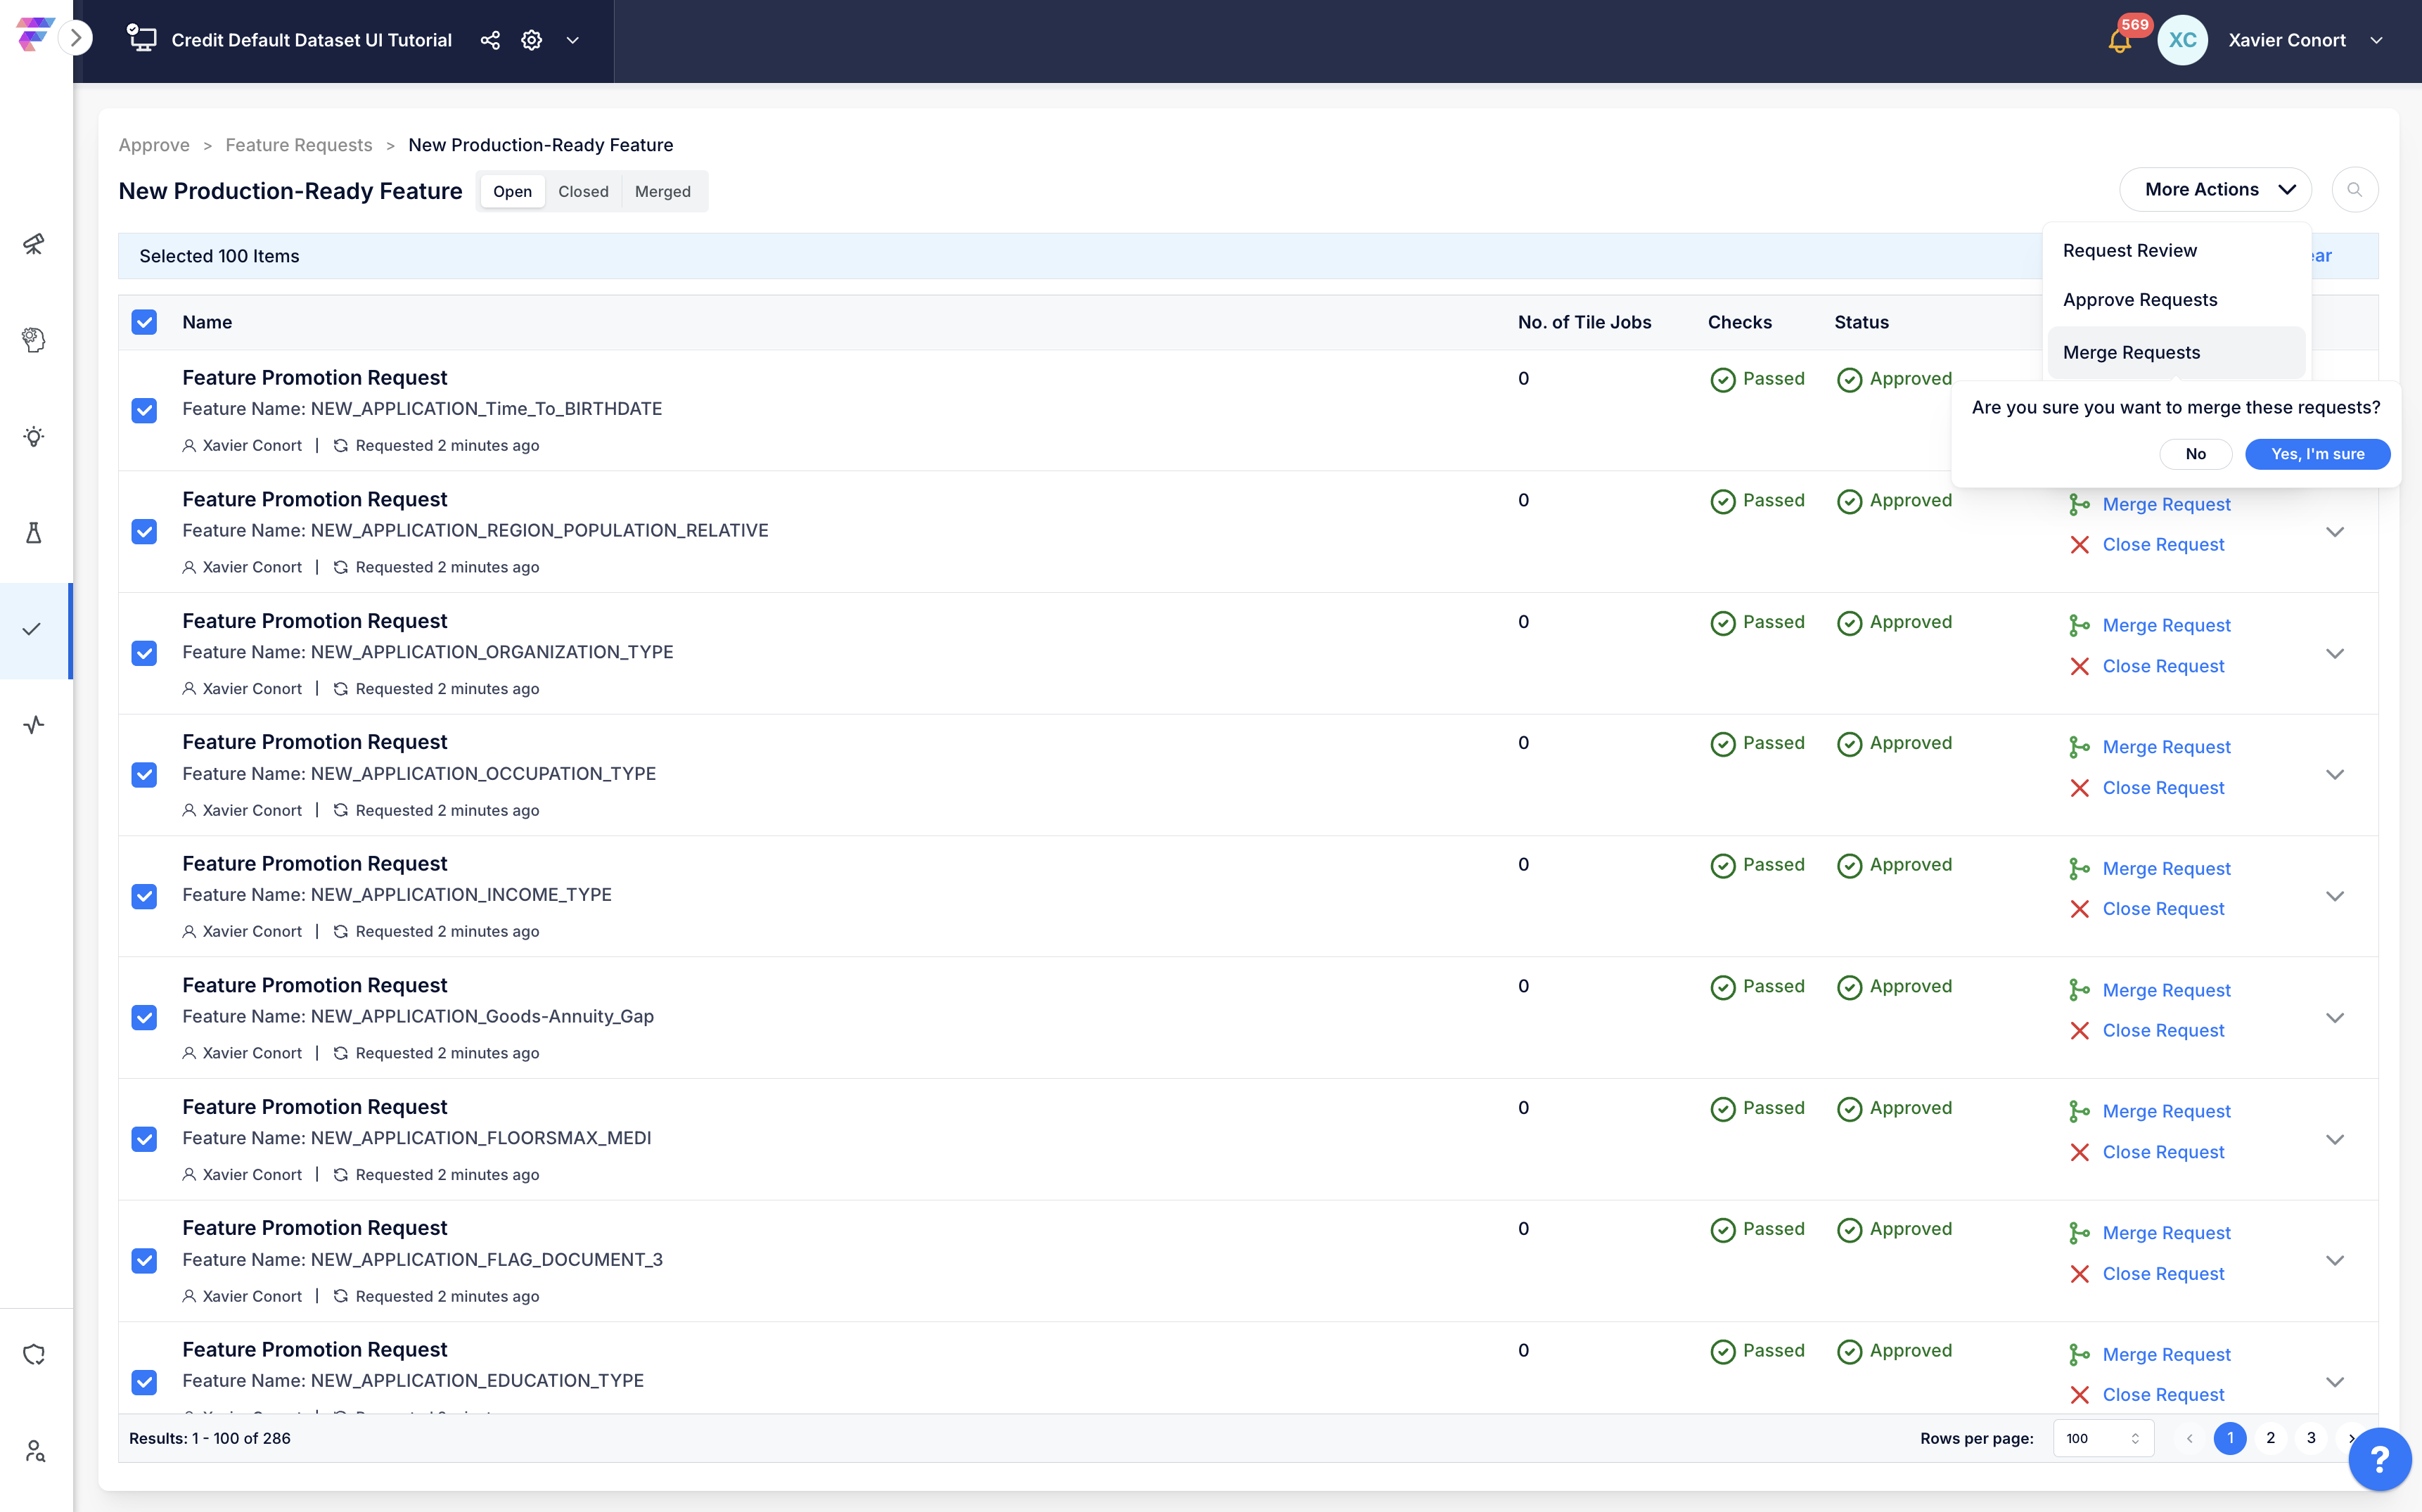The image size is (2422, 1512).
Task: Confirm with Yes, I'm sure
Action: click(x=2317, y=454)
